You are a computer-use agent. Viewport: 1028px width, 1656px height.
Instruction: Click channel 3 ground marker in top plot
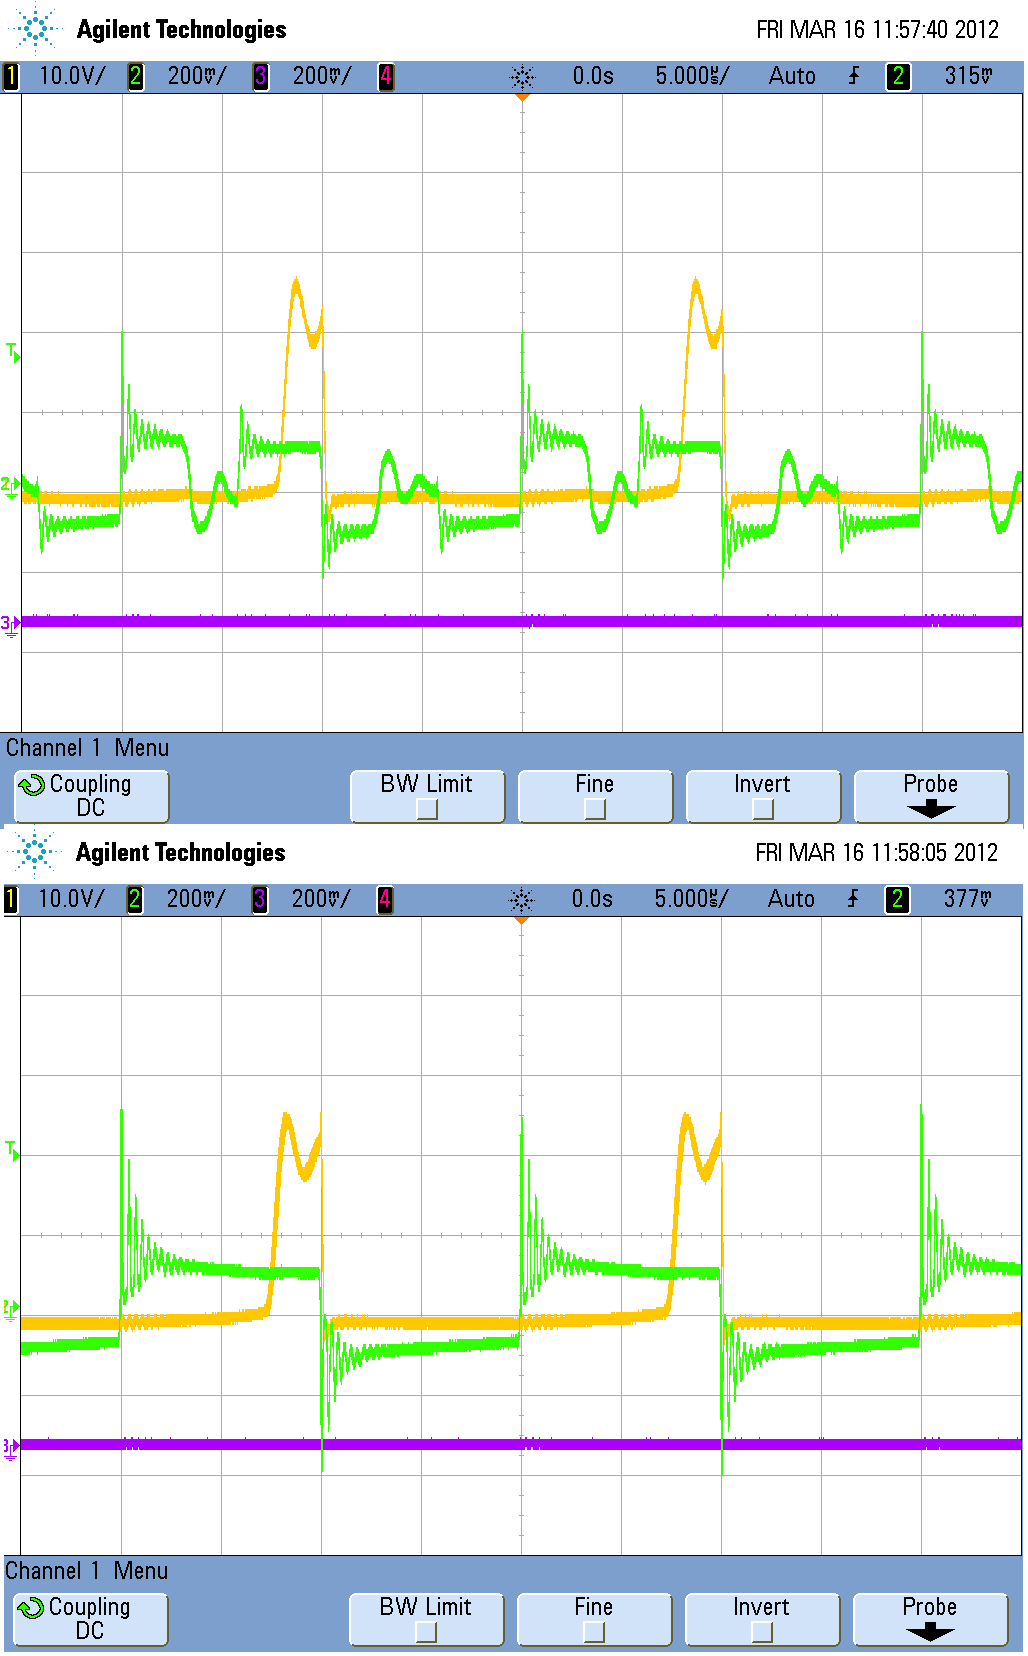10,626
